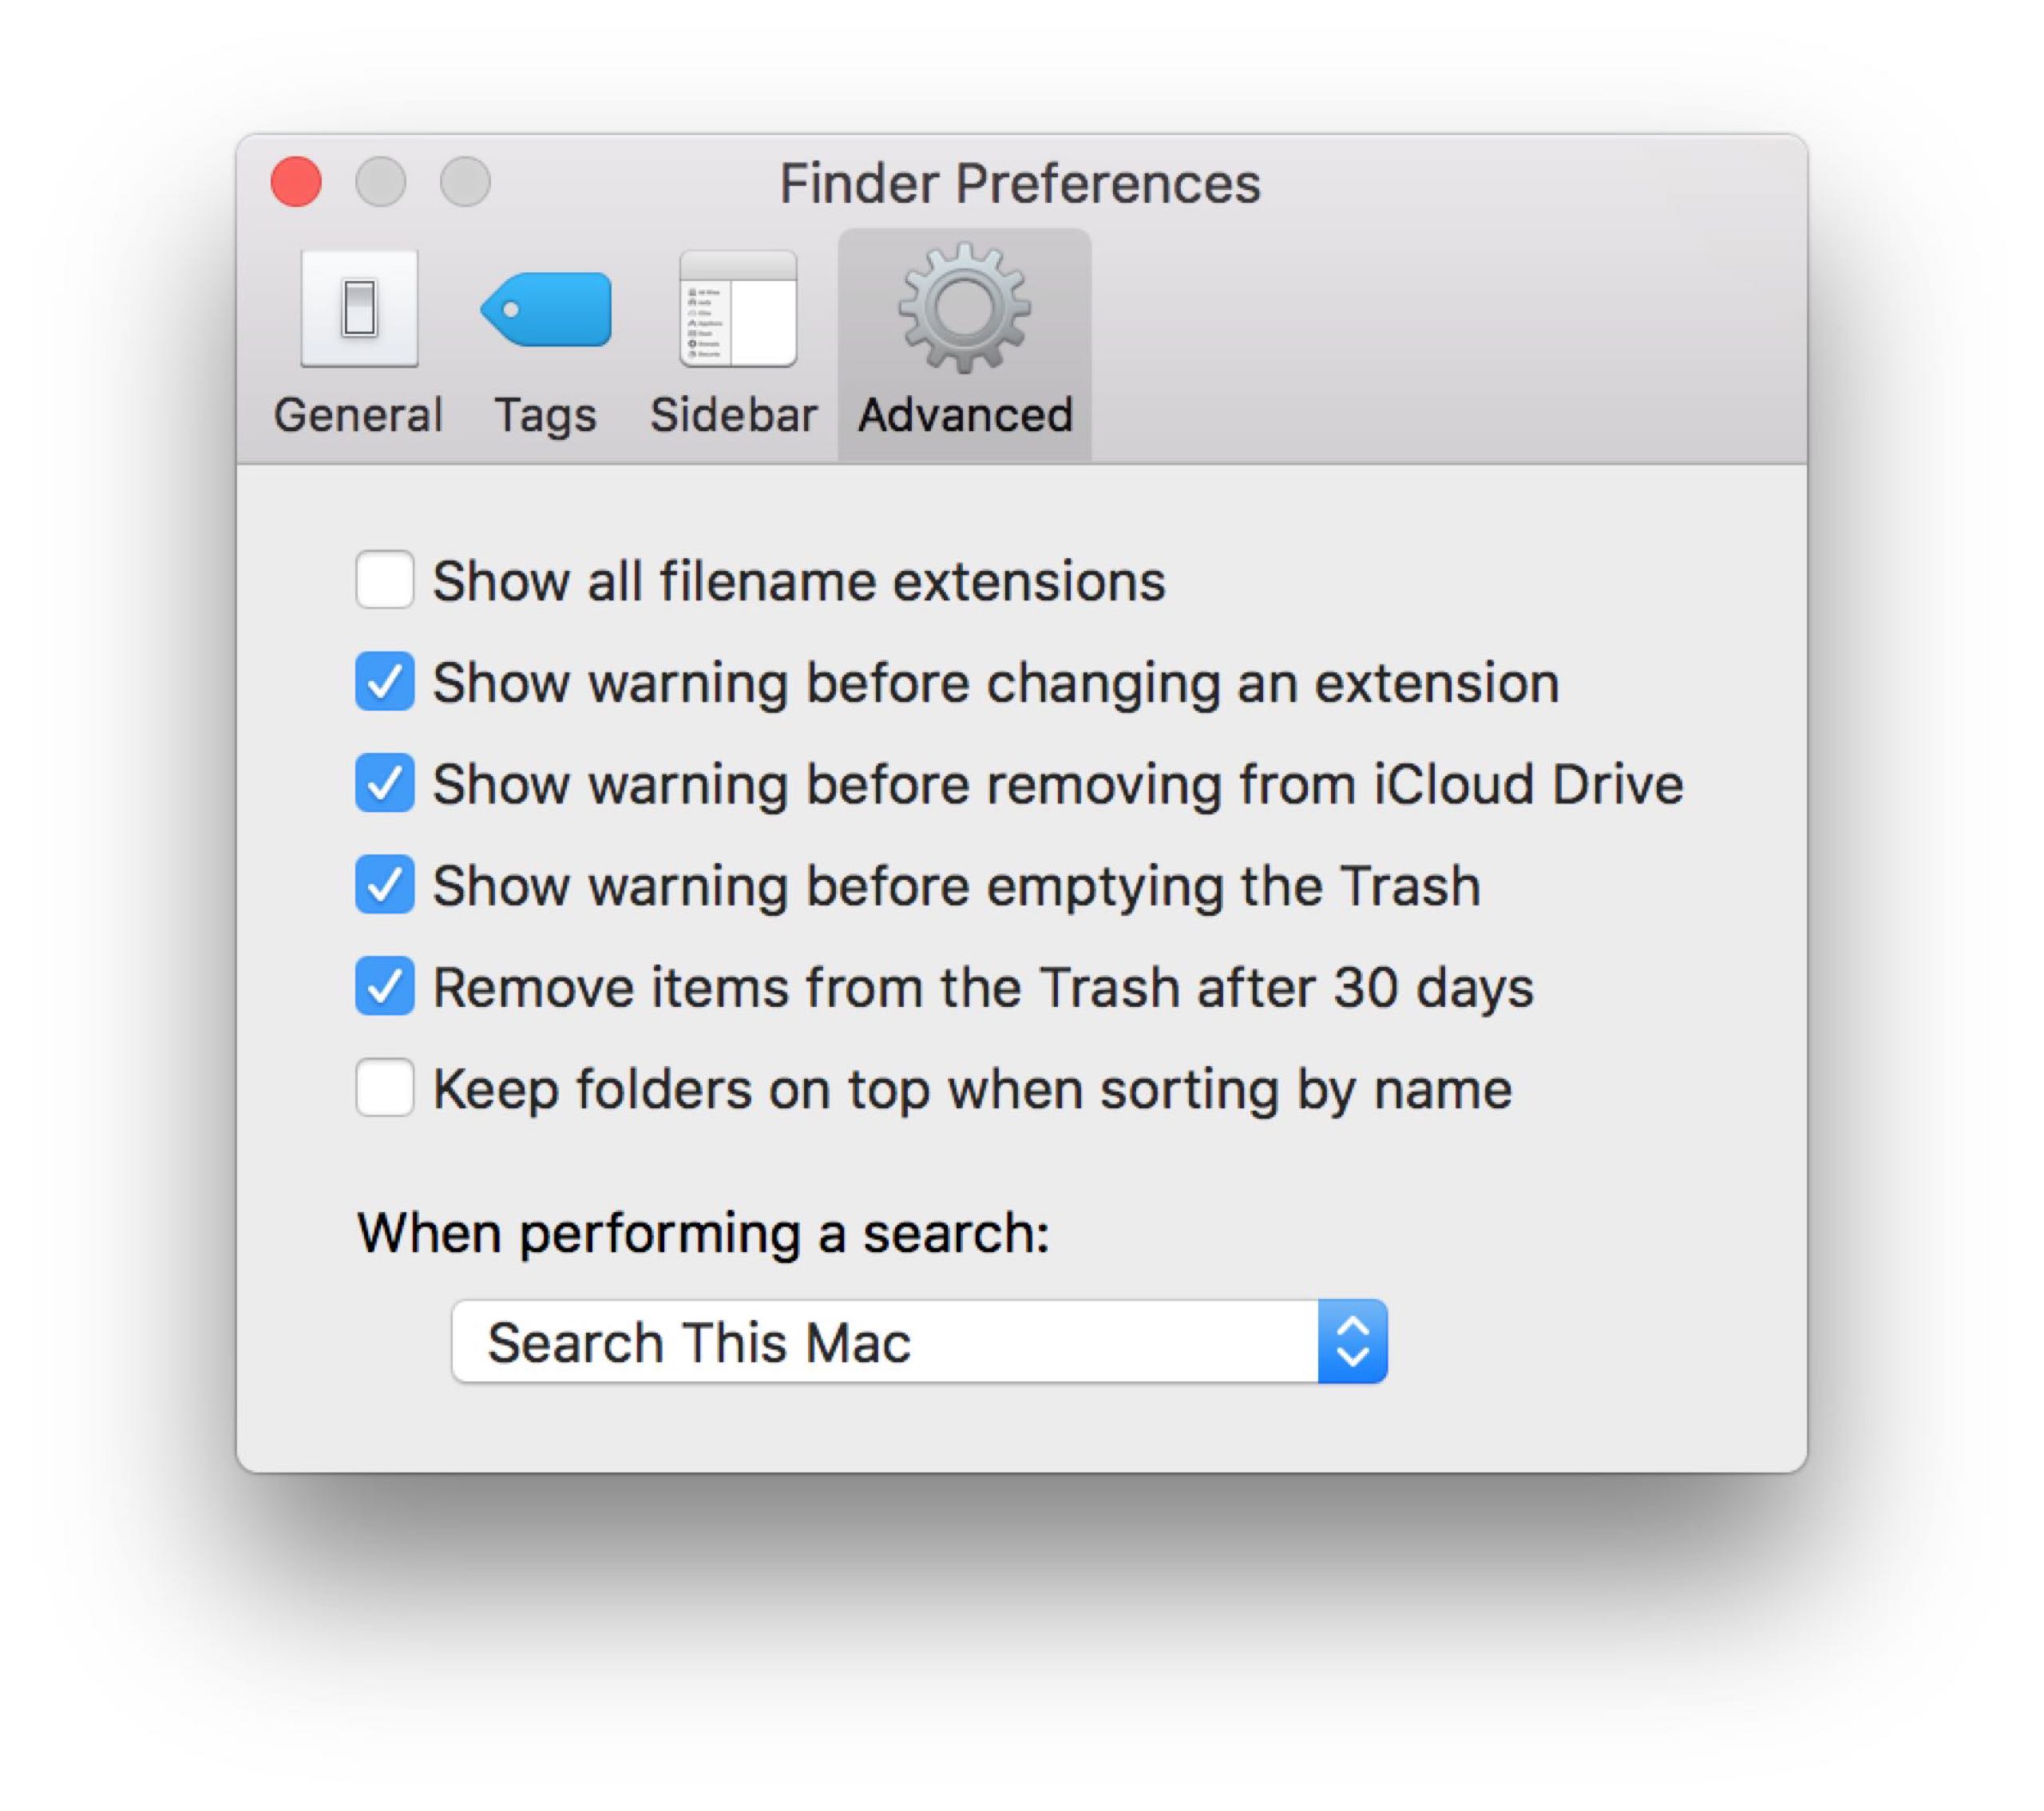Disable warning before changing an extension

[x=385, y=682]
